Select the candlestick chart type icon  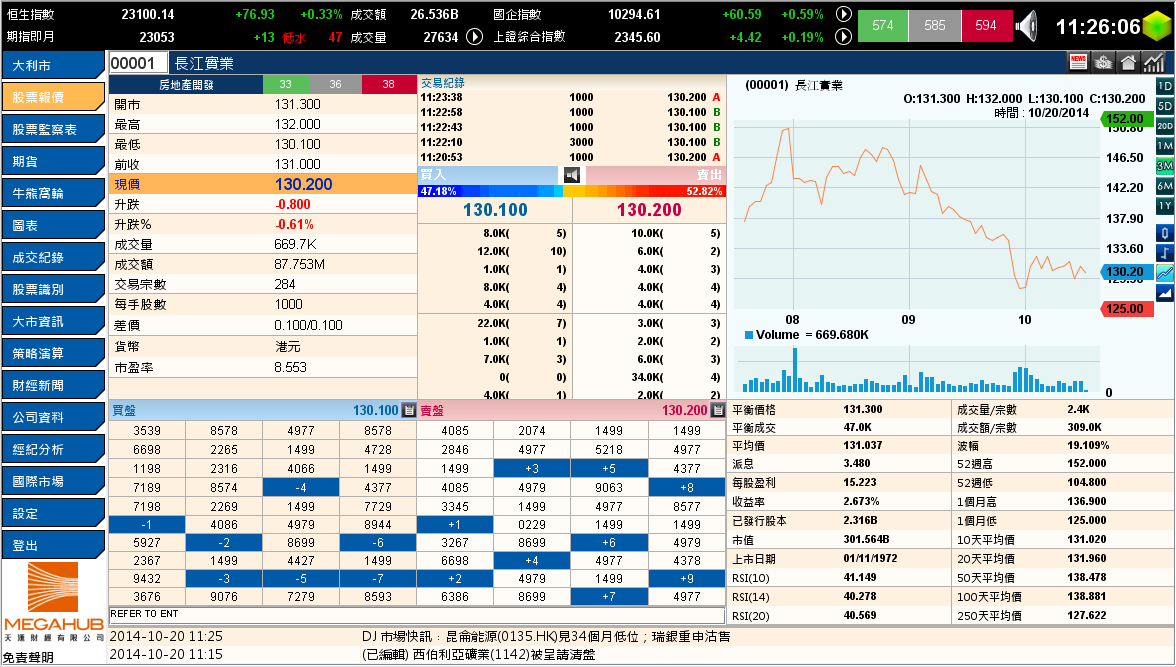coord(1165,233)
